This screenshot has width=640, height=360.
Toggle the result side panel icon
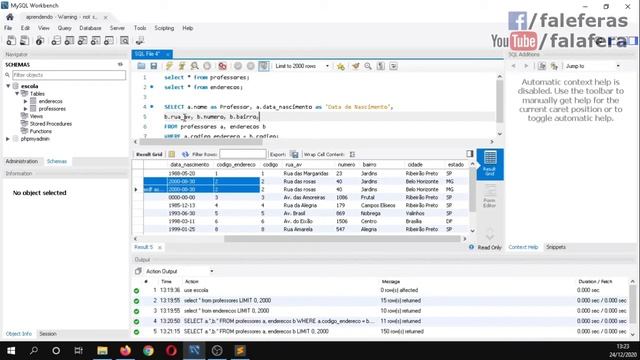pos(469,154)
